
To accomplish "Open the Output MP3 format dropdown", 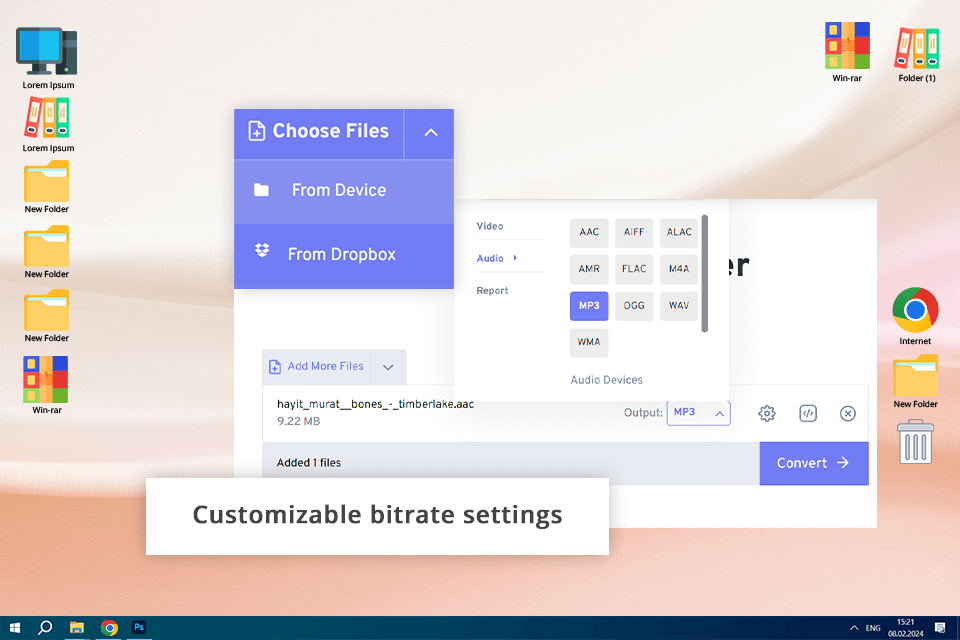I will click(699, 413).
